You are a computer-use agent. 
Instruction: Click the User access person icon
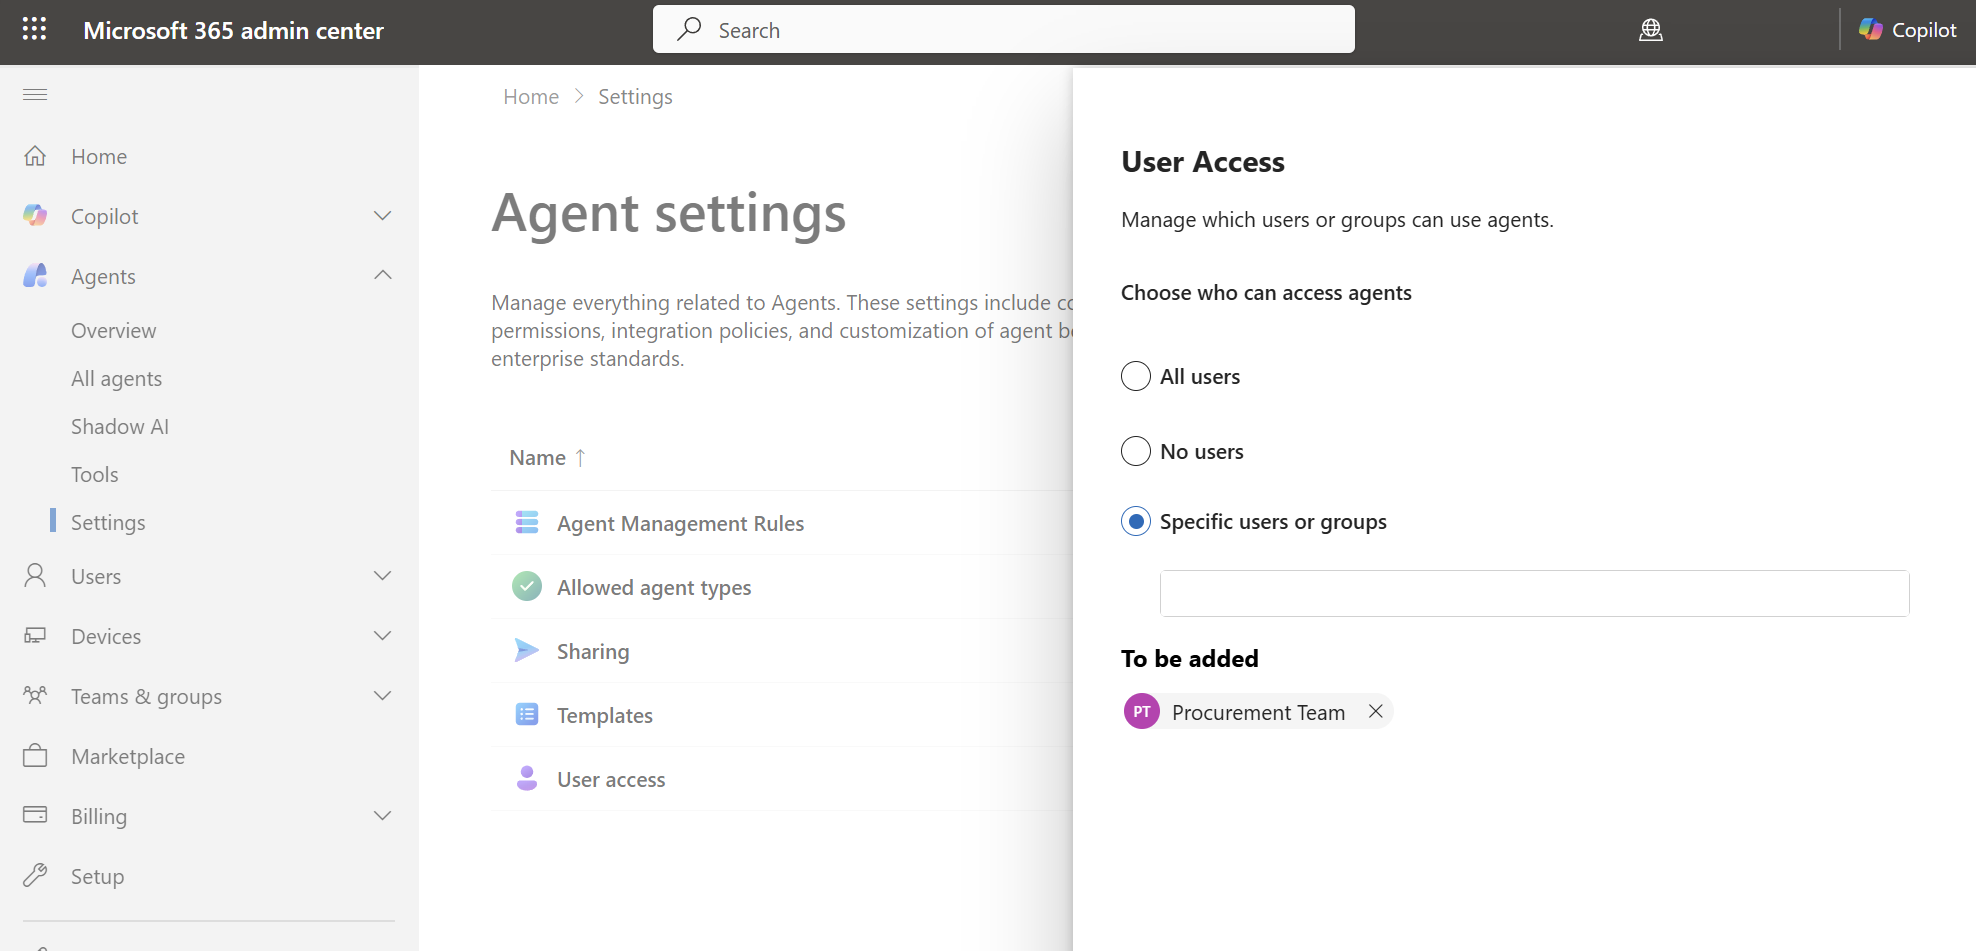click(x=527, y=779)
